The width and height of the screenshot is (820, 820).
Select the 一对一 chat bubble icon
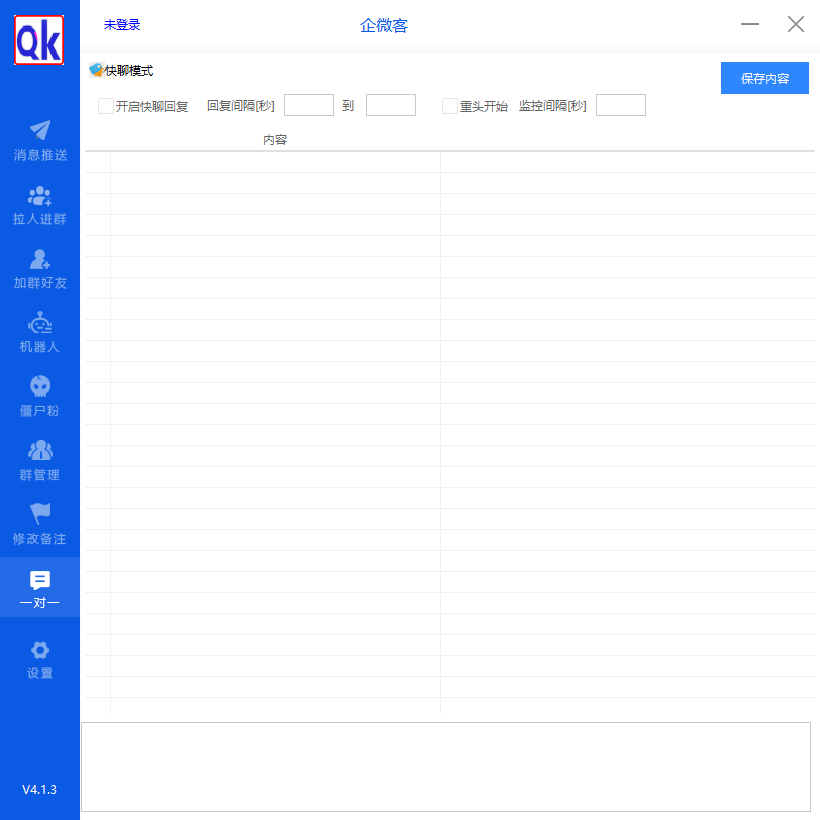pyautogui.click(x=40, y=580)
